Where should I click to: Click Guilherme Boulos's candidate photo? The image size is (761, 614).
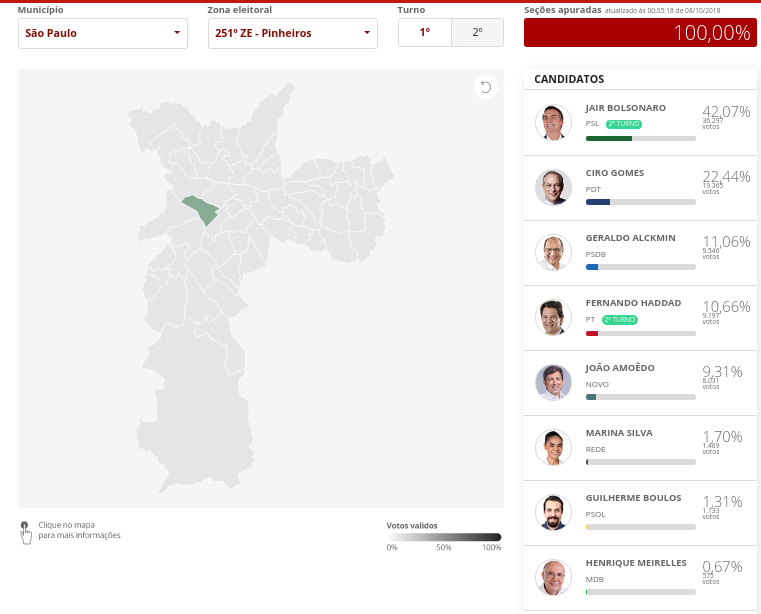(x=552, y=513)
